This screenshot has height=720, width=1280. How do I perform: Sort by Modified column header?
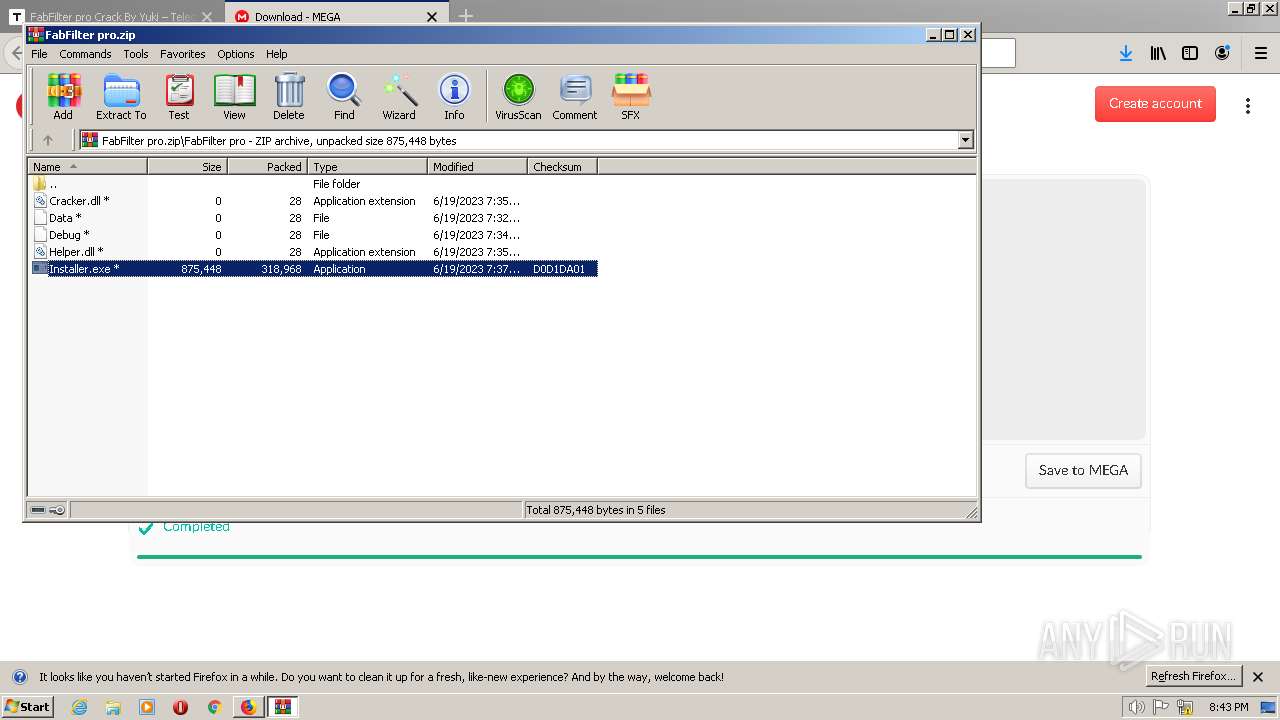tap(477, 167)
